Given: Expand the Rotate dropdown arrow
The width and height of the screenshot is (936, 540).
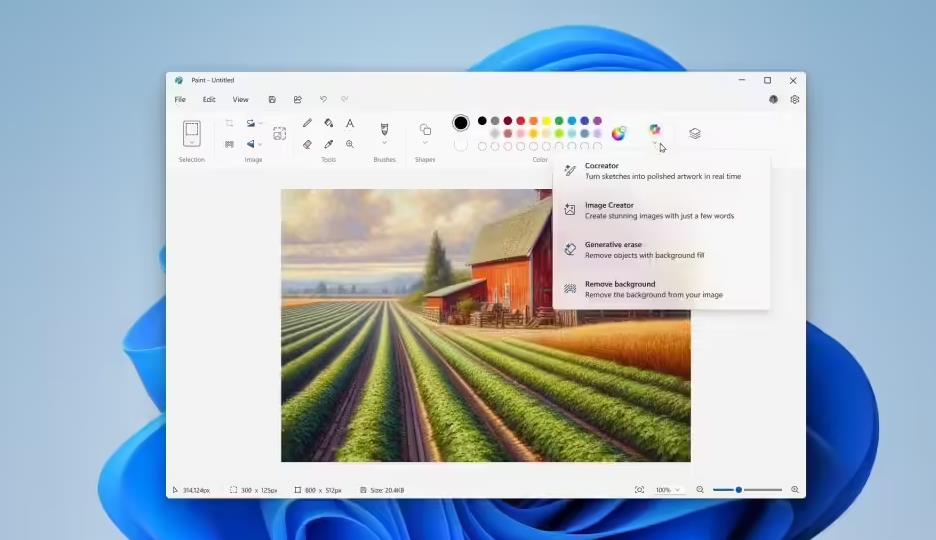Looking at the screenshot, I should 261,124.
